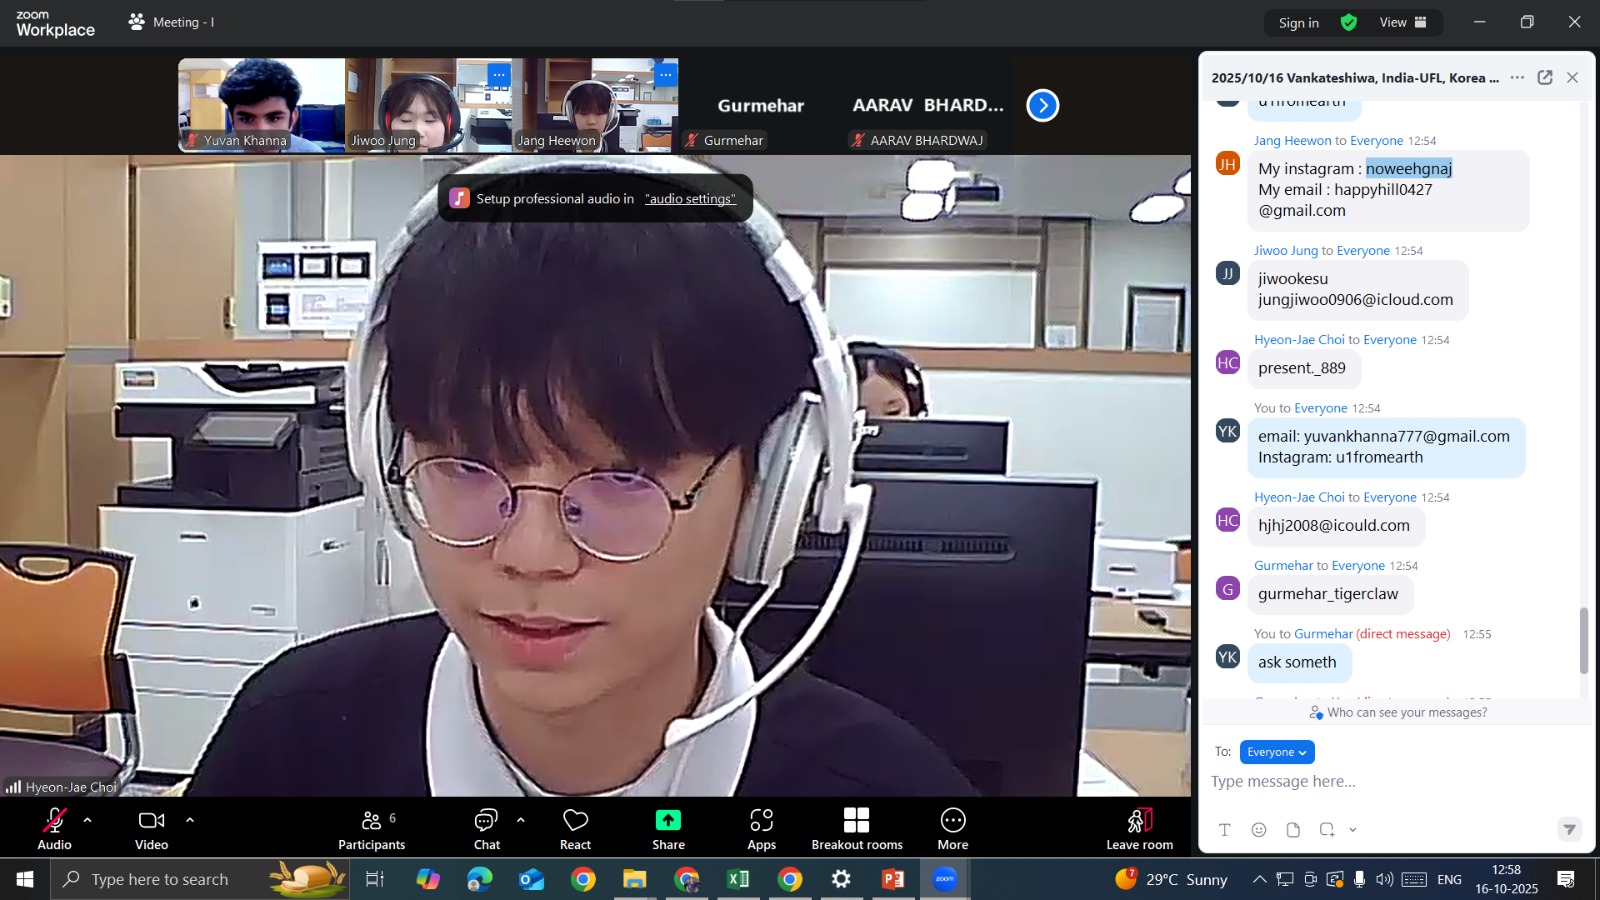Open the React emoji menu
This screenshot has height=900, width=1600.
pos(575,827)
